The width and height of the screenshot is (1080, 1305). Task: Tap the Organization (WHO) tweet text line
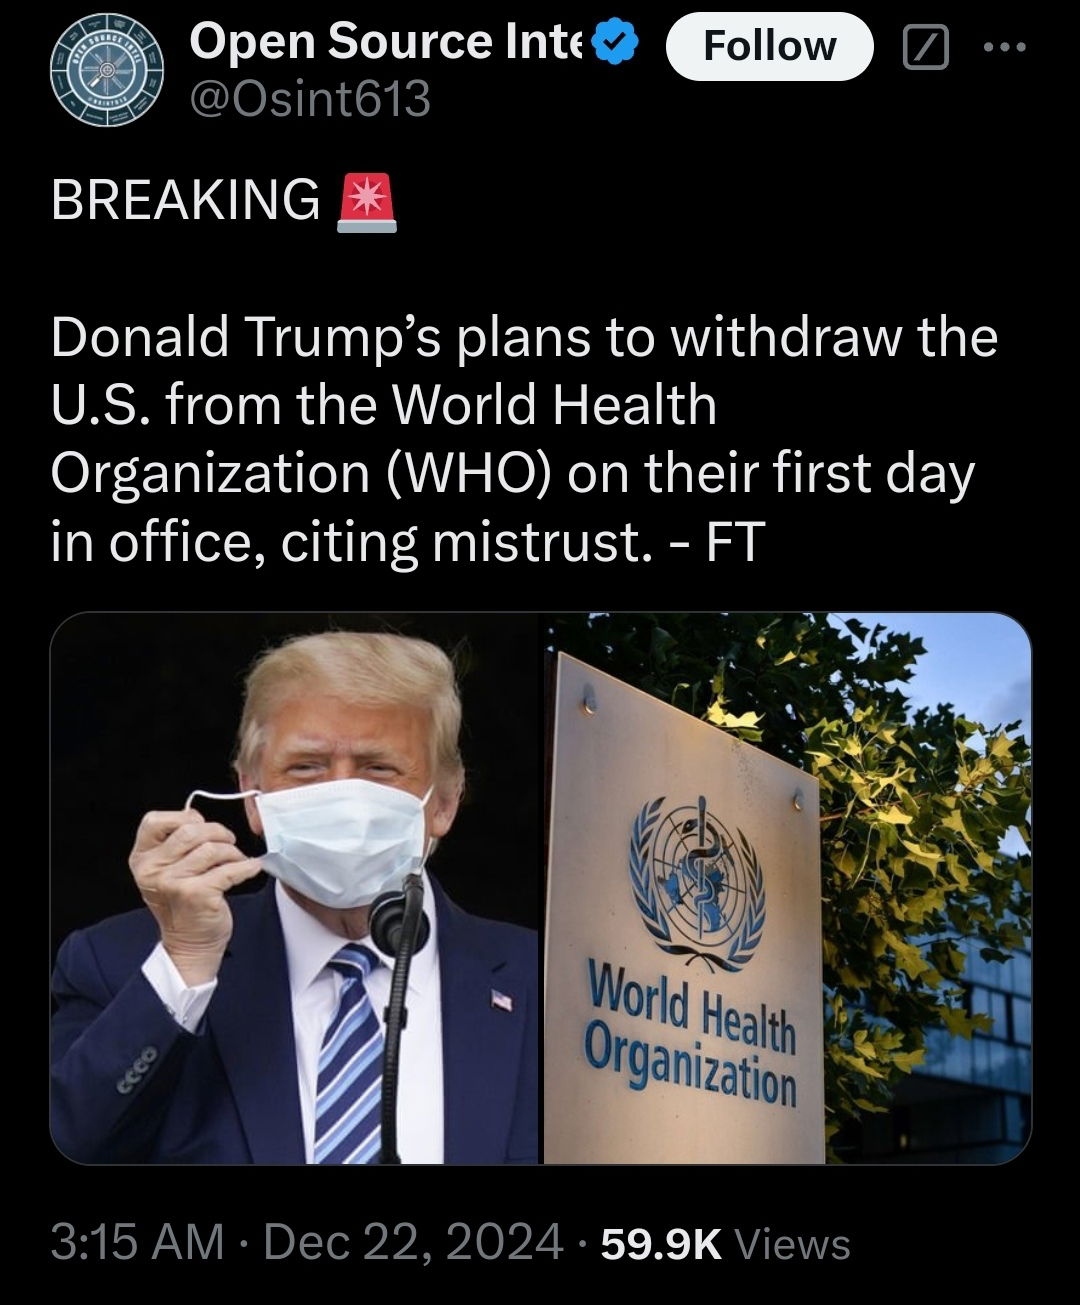pos(512,474)
